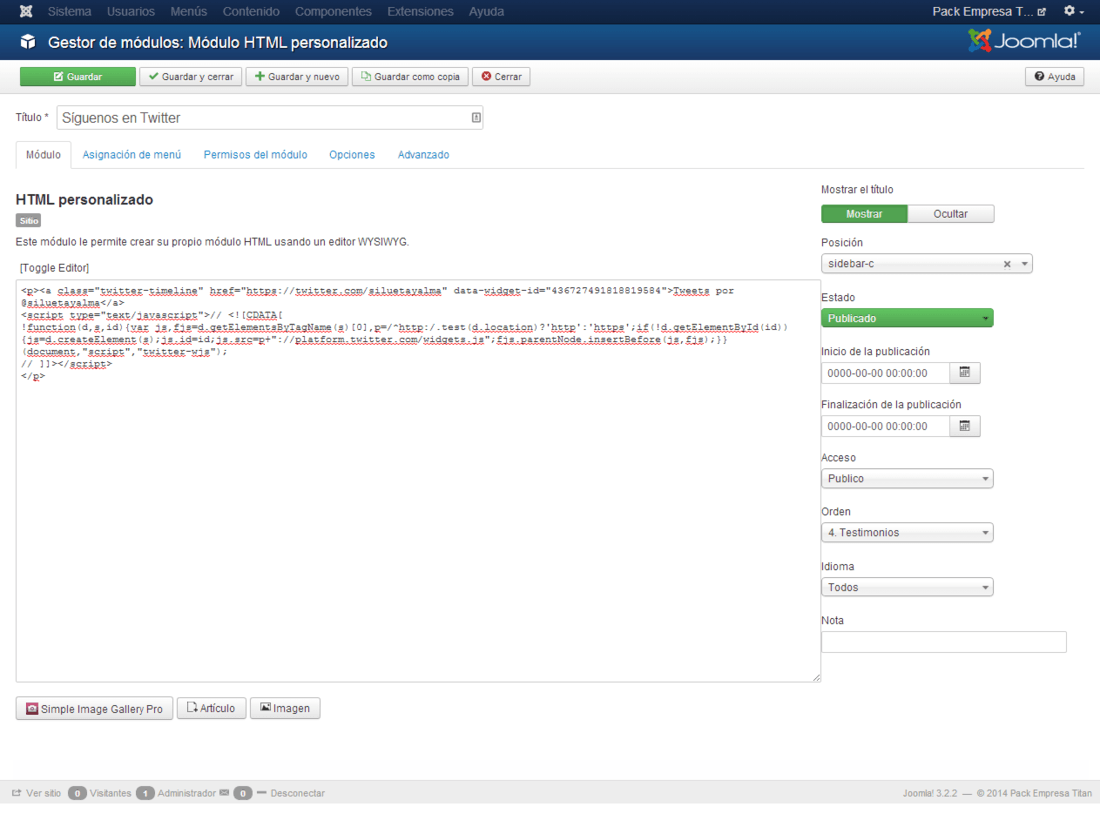The image size is (1100, 827).
Task: Click the Inicio de la publicación date field
Action: [885, 373]
